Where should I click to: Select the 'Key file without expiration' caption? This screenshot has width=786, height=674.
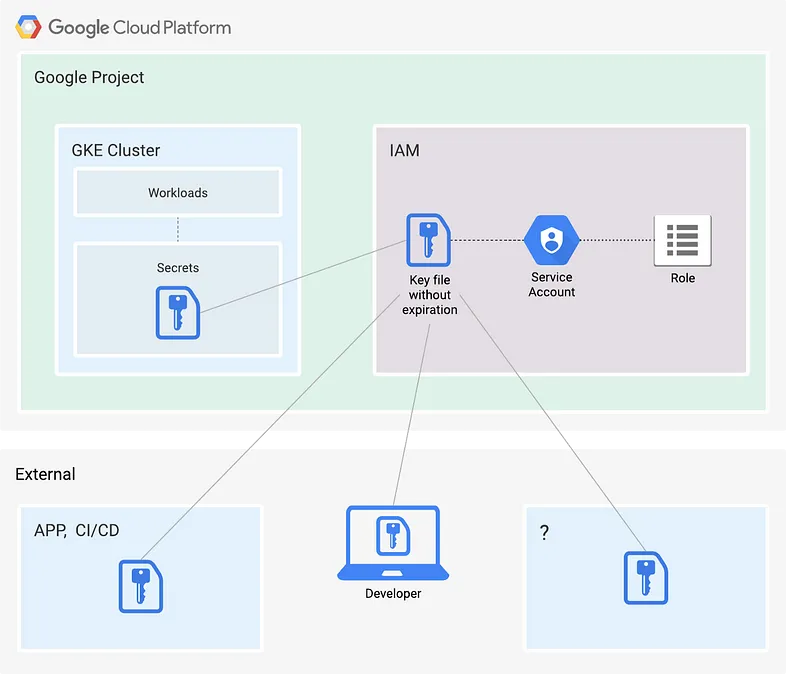click(430, 295)
